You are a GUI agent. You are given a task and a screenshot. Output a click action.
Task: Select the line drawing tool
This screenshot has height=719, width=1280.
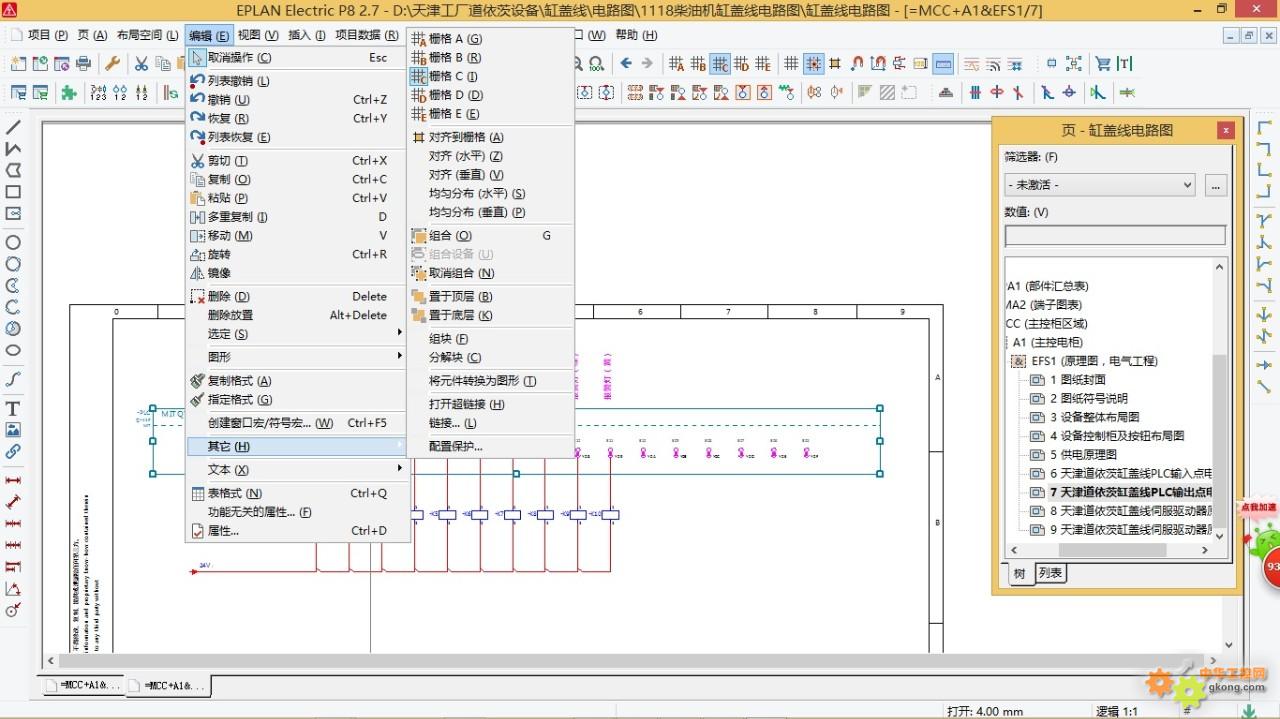[x=14, y=127]
